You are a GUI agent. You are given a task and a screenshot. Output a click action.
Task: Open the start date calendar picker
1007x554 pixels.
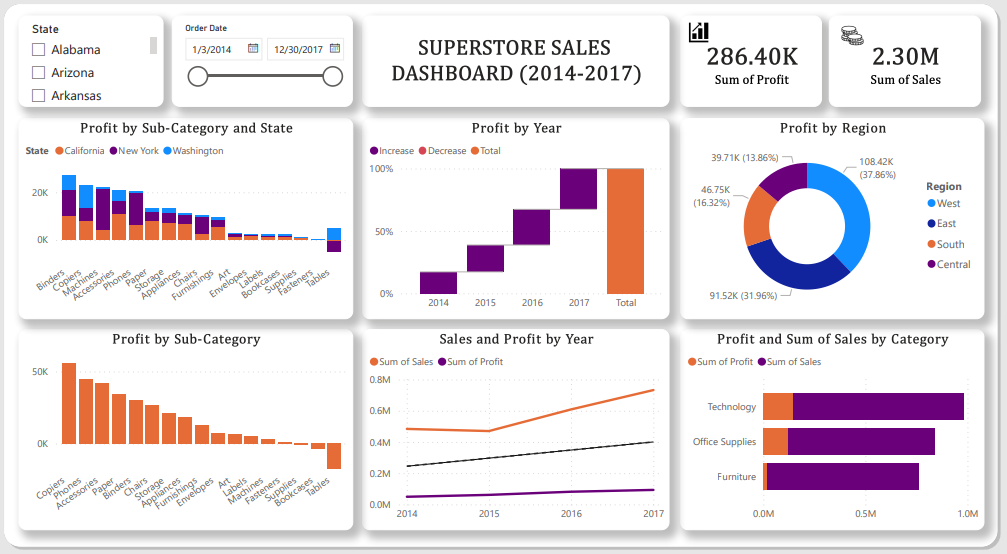click(253, 48)
